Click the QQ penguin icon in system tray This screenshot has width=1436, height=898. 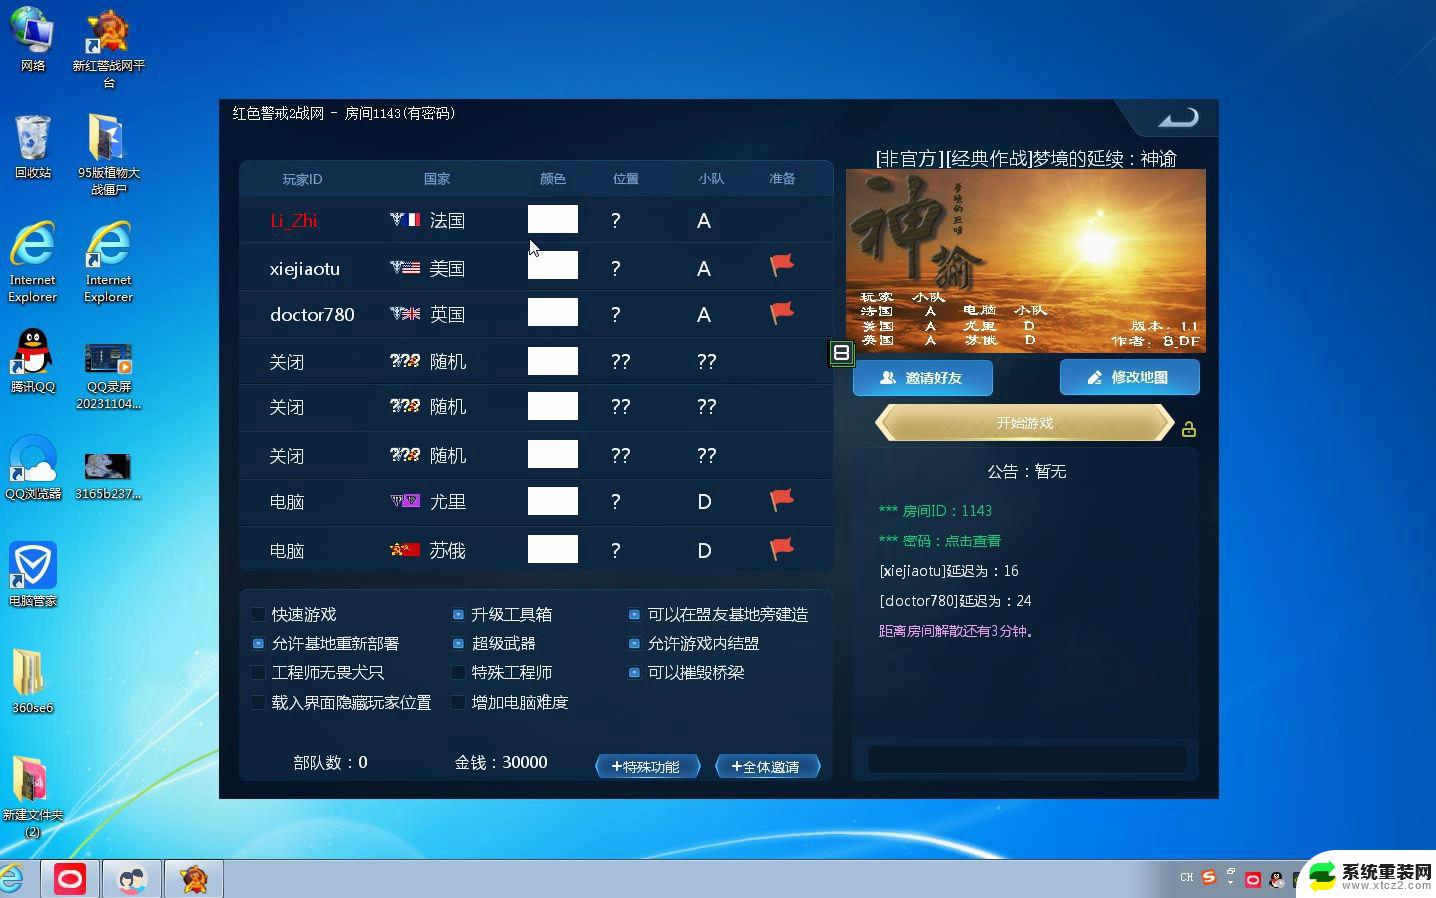[x=1276, y=880]
